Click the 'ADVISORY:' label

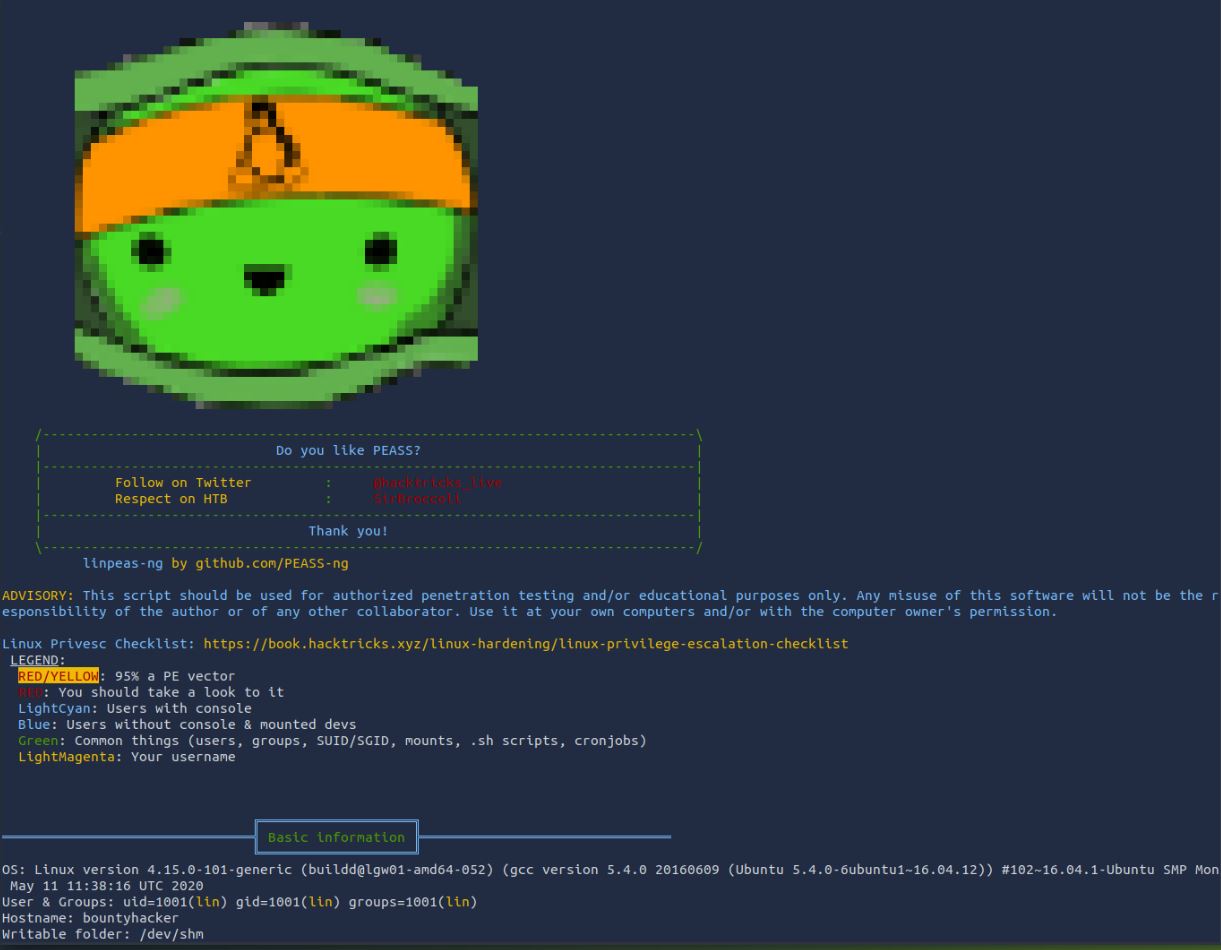click(38, 596)
